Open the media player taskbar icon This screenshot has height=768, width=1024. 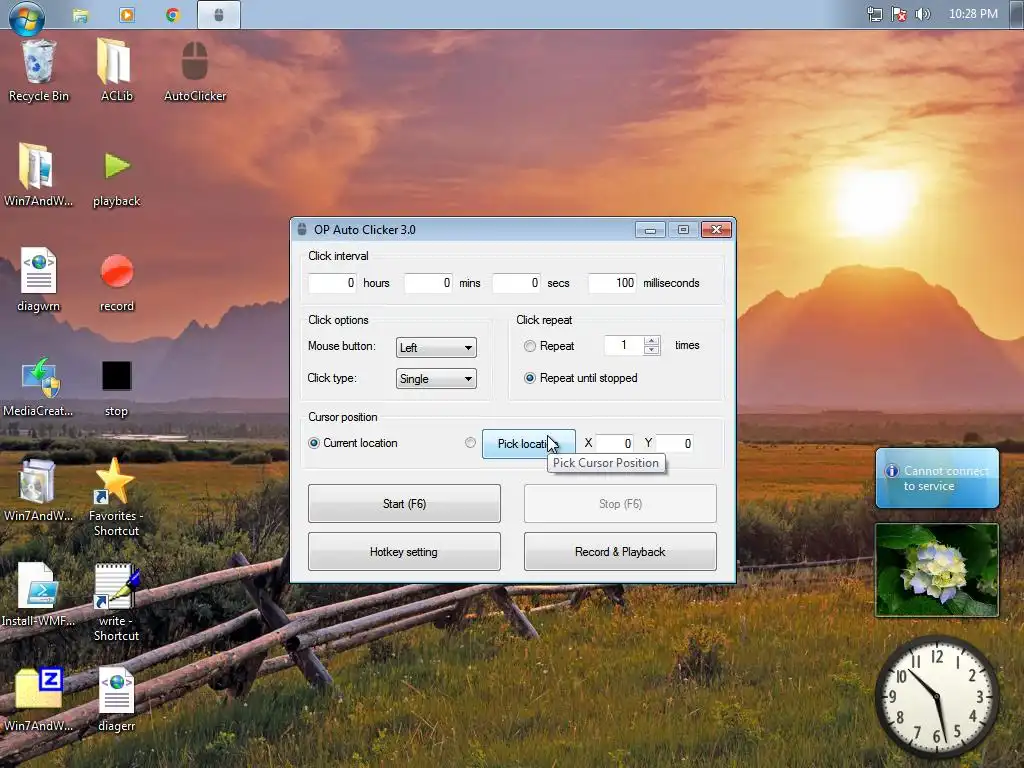click(x=127, y=15)
